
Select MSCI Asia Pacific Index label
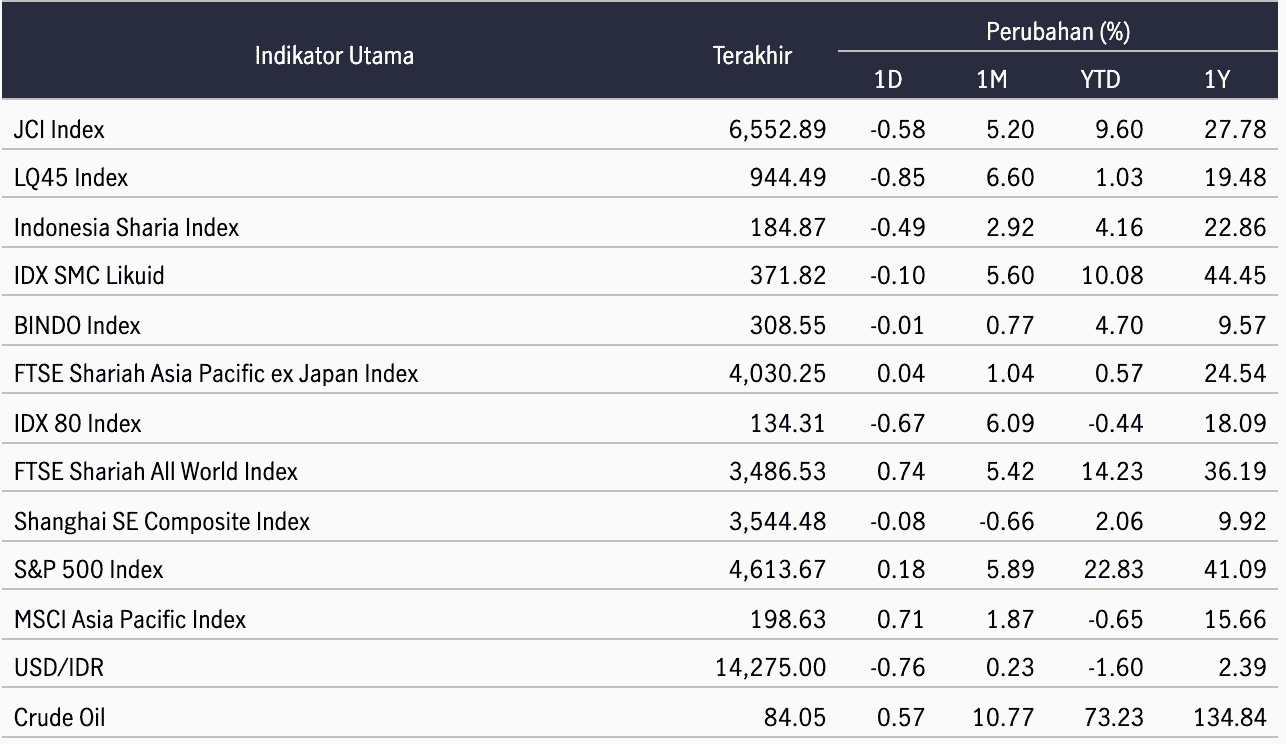click(130, 619)
